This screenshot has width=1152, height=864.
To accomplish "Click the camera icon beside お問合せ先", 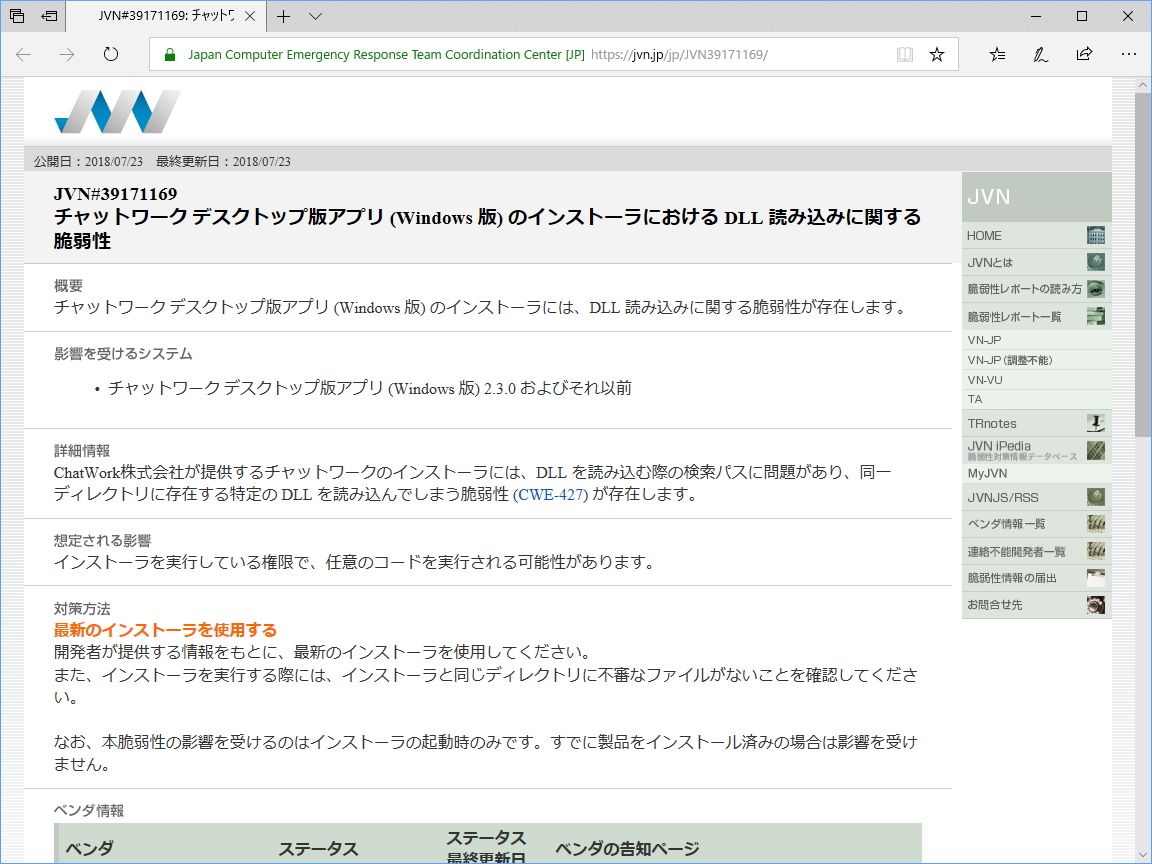I will click(1095, 605).
